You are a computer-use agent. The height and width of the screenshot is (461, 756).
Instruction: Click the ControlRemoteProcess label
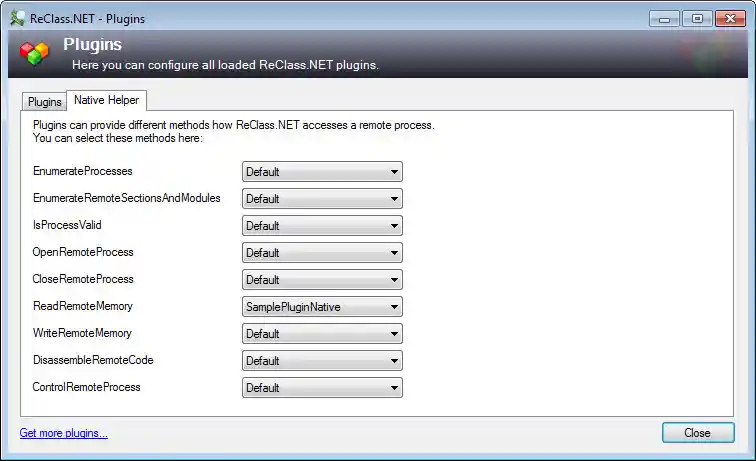(86, 387)
